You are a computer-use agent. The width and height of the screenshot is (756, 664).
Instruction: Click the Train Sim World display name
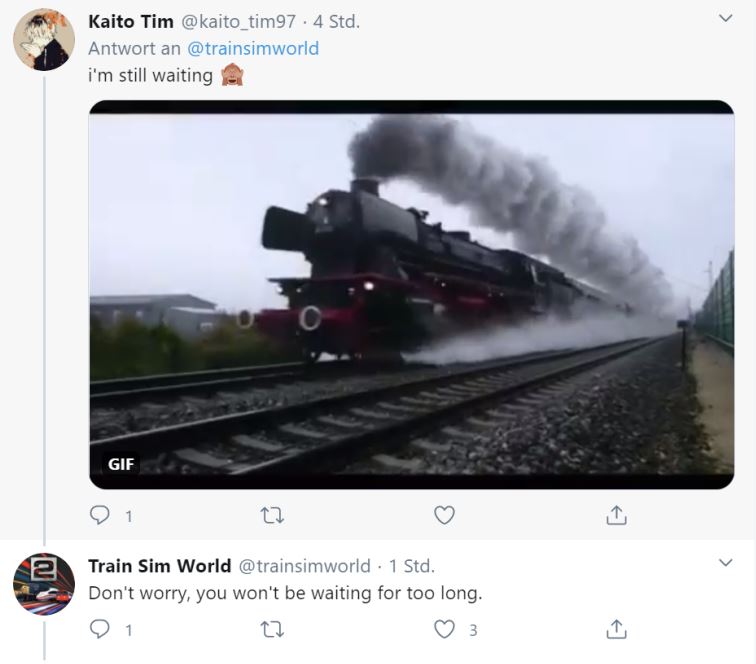click(x=159, y=566)
